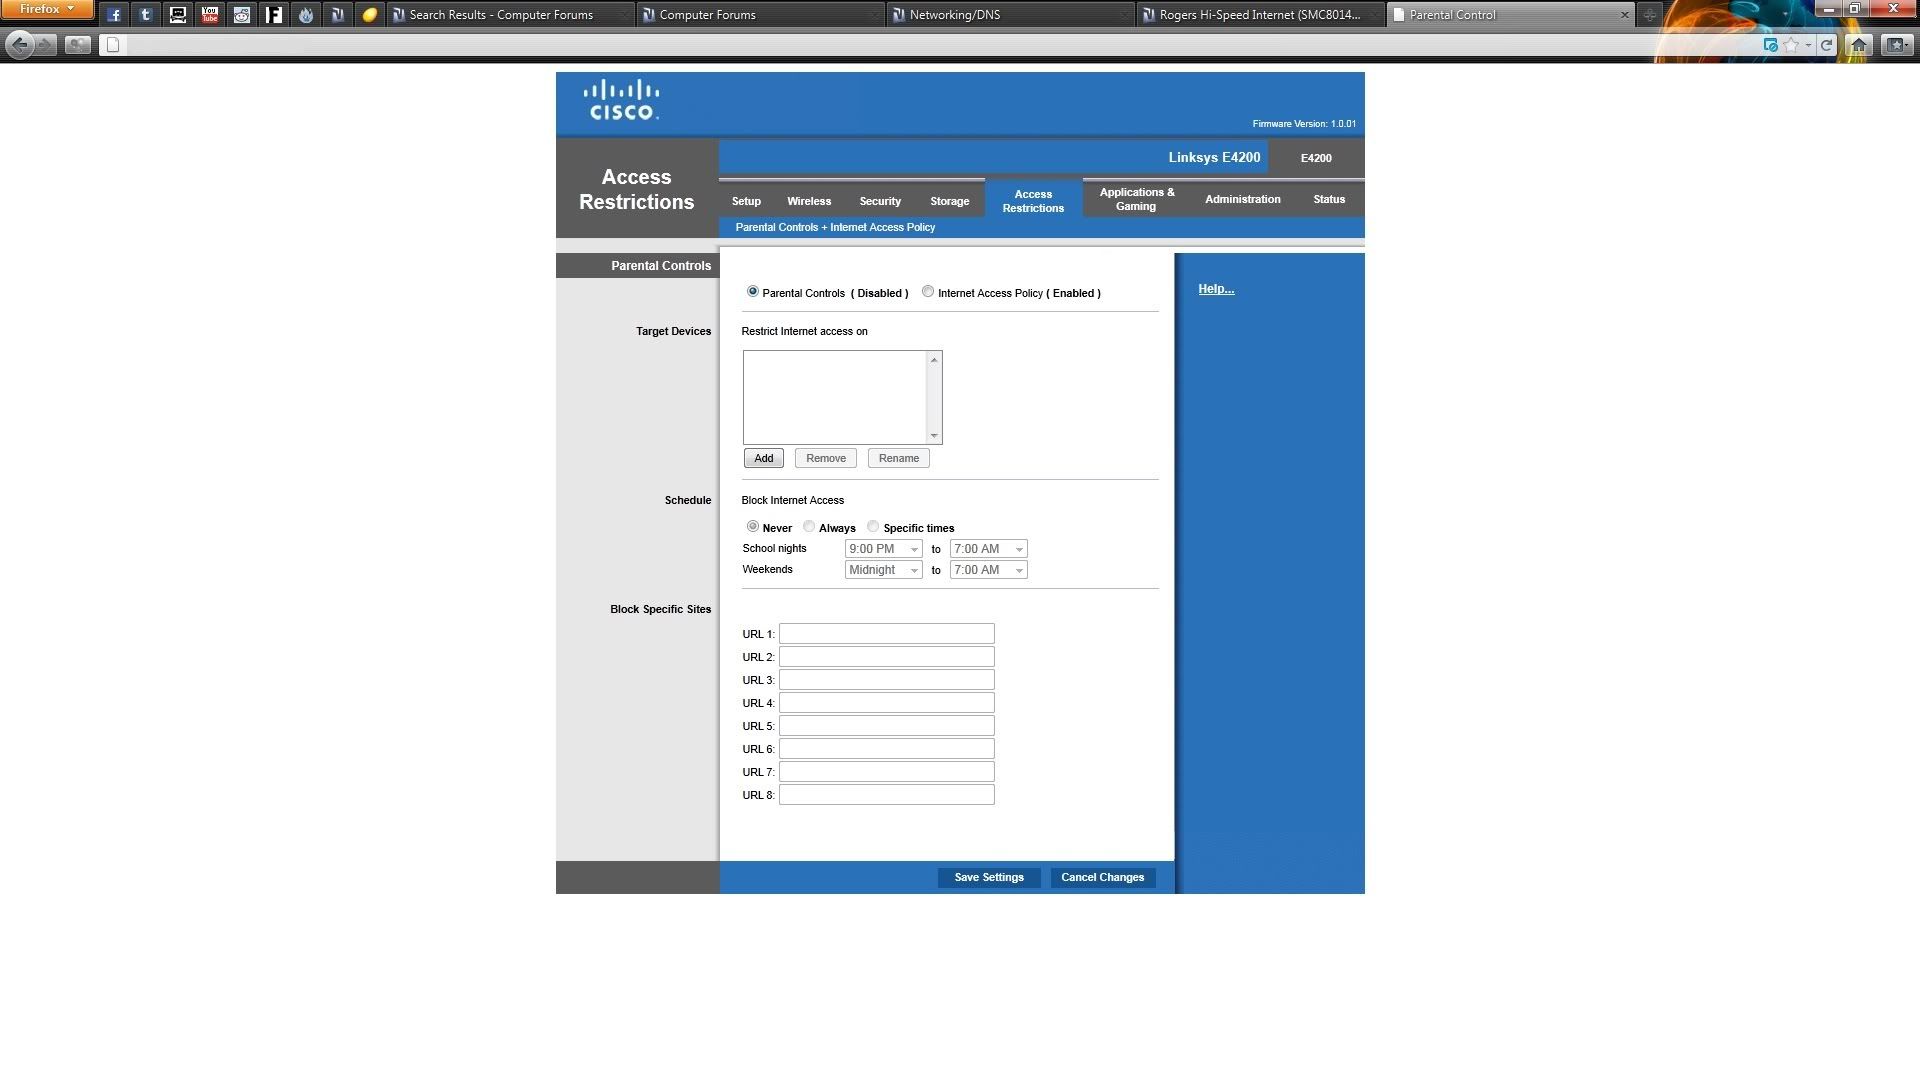
Task: Click the page identity icon in address bar
Action: pos(113,45)
